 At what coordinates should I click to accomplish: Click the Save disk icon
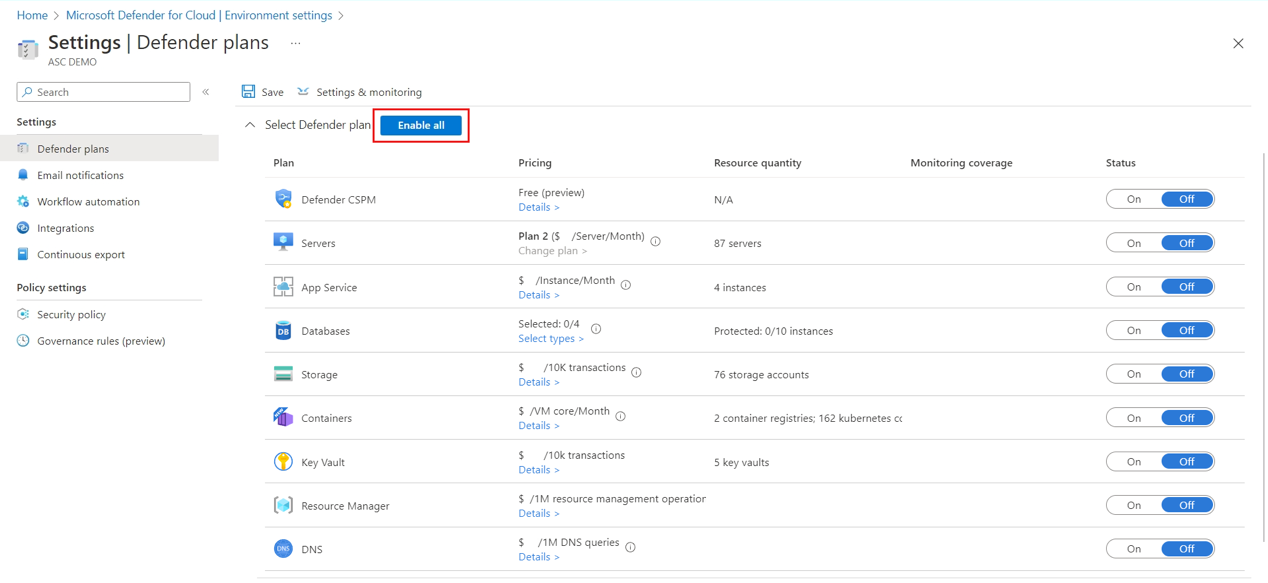(x=248, y=91)
